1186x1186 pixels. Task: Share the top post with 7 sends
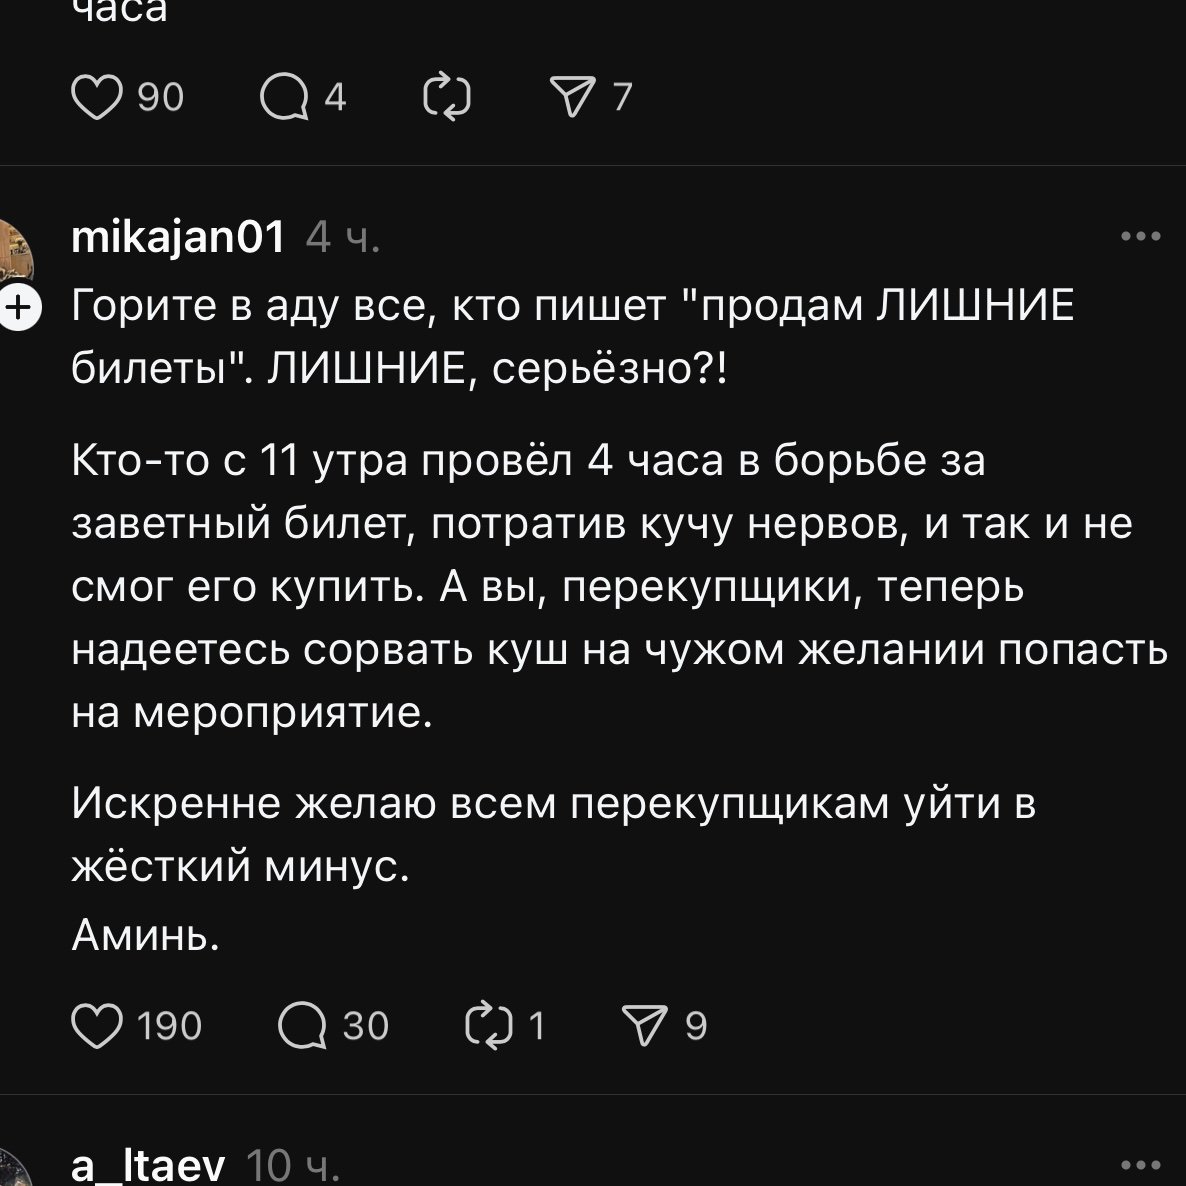pyautogui.click(x=574, y=98)
